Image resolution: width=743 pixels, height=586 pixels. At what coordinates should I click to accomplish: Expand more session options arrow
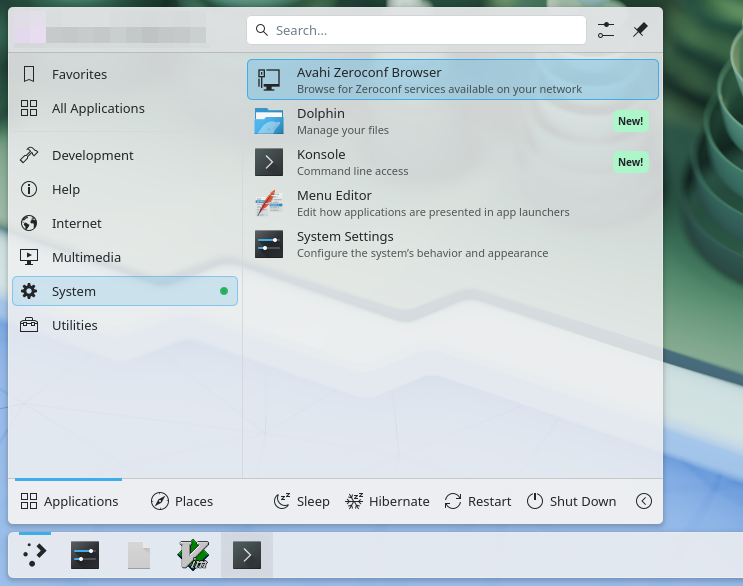click(x=644, y=501)
